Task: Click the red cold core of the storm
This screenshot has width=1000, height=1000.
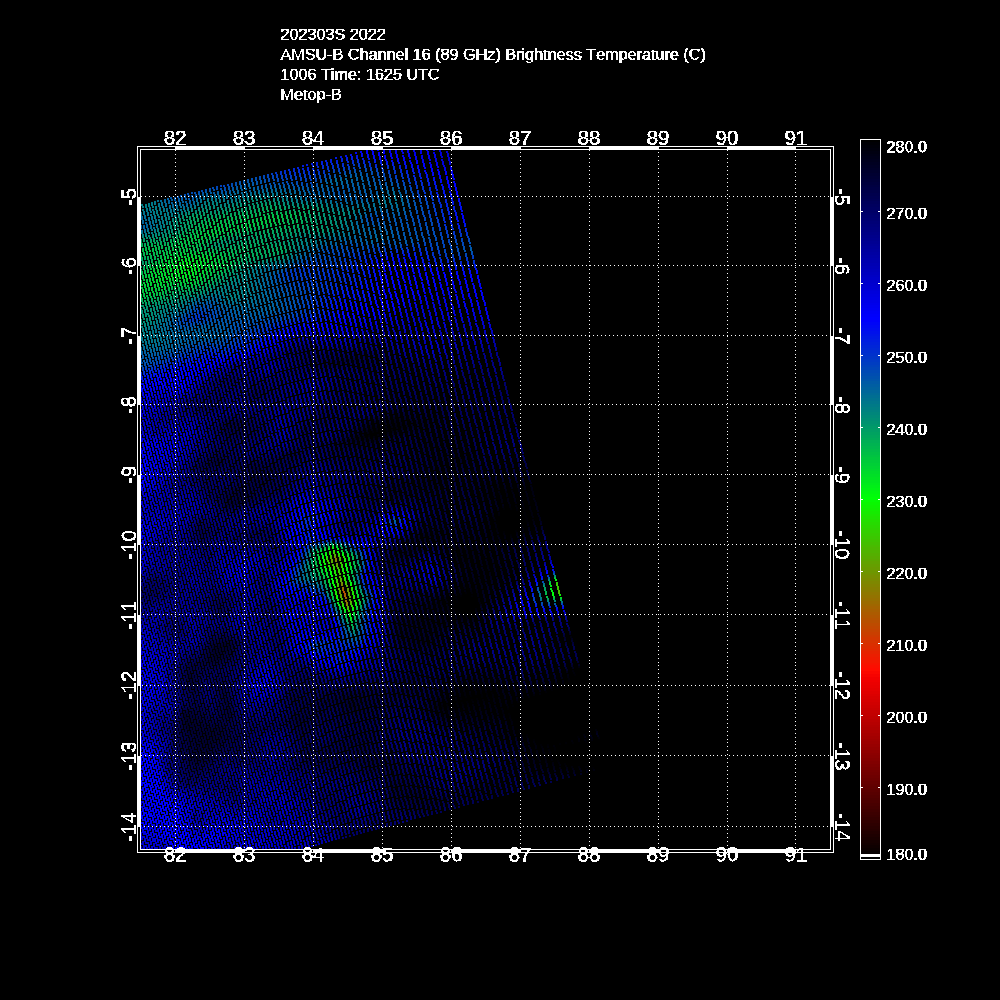Action: pyautogui.click(x=344, y=593)
